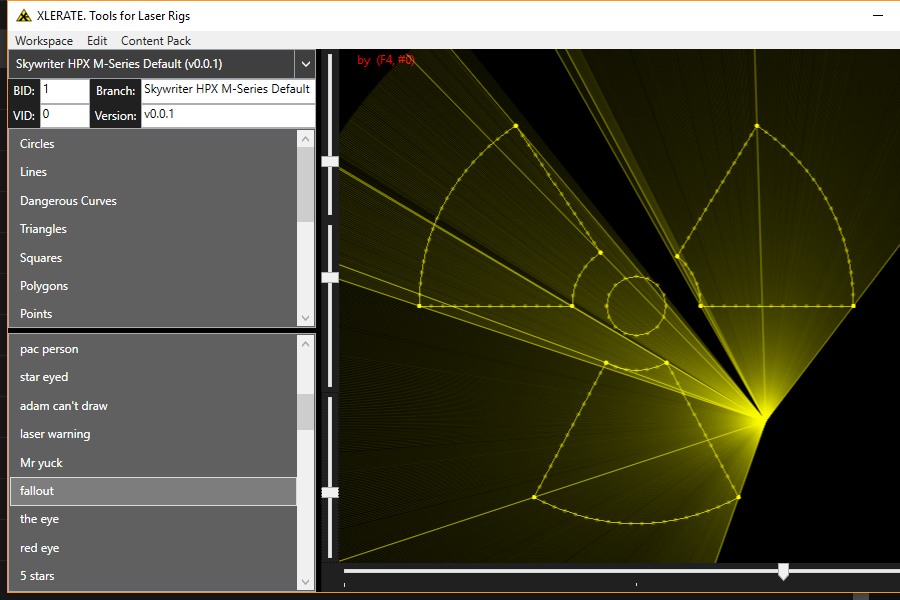Screen dimensions: 900x600
Task: Select the Triangles category
Action: [44, 229]
